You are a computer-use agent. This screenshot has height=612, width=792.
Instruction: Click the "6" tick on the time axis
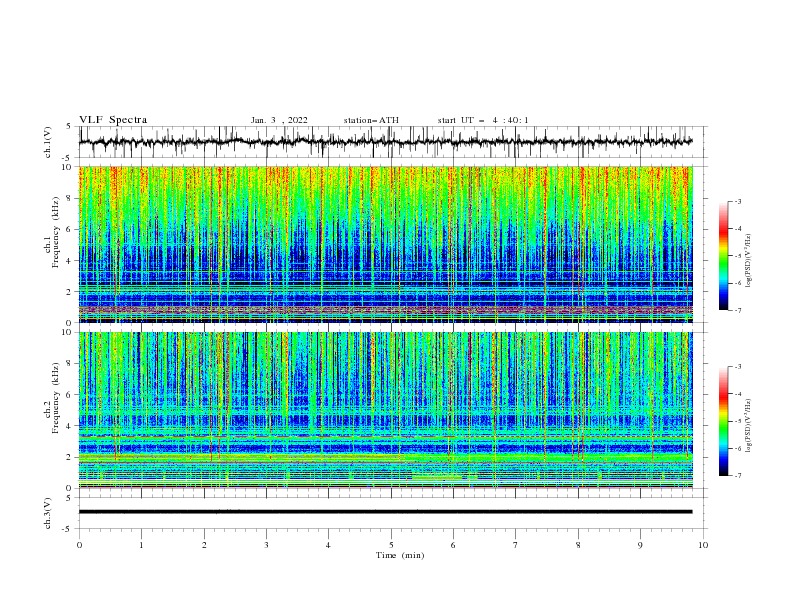453,545
